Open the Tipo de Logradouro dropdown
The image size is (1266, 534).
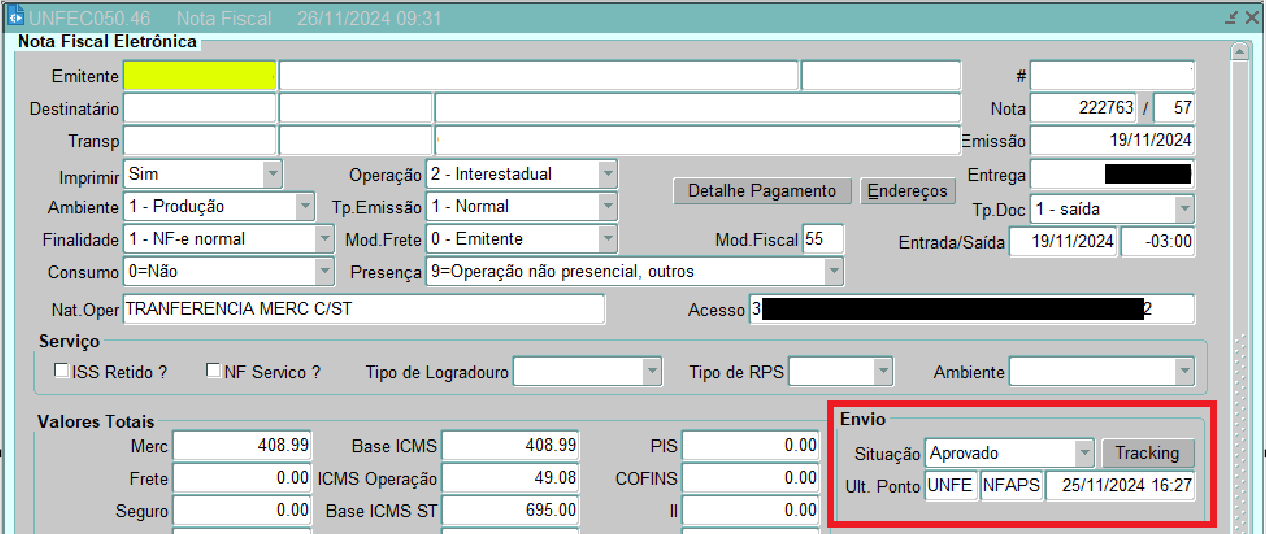(x=652, y=372)
